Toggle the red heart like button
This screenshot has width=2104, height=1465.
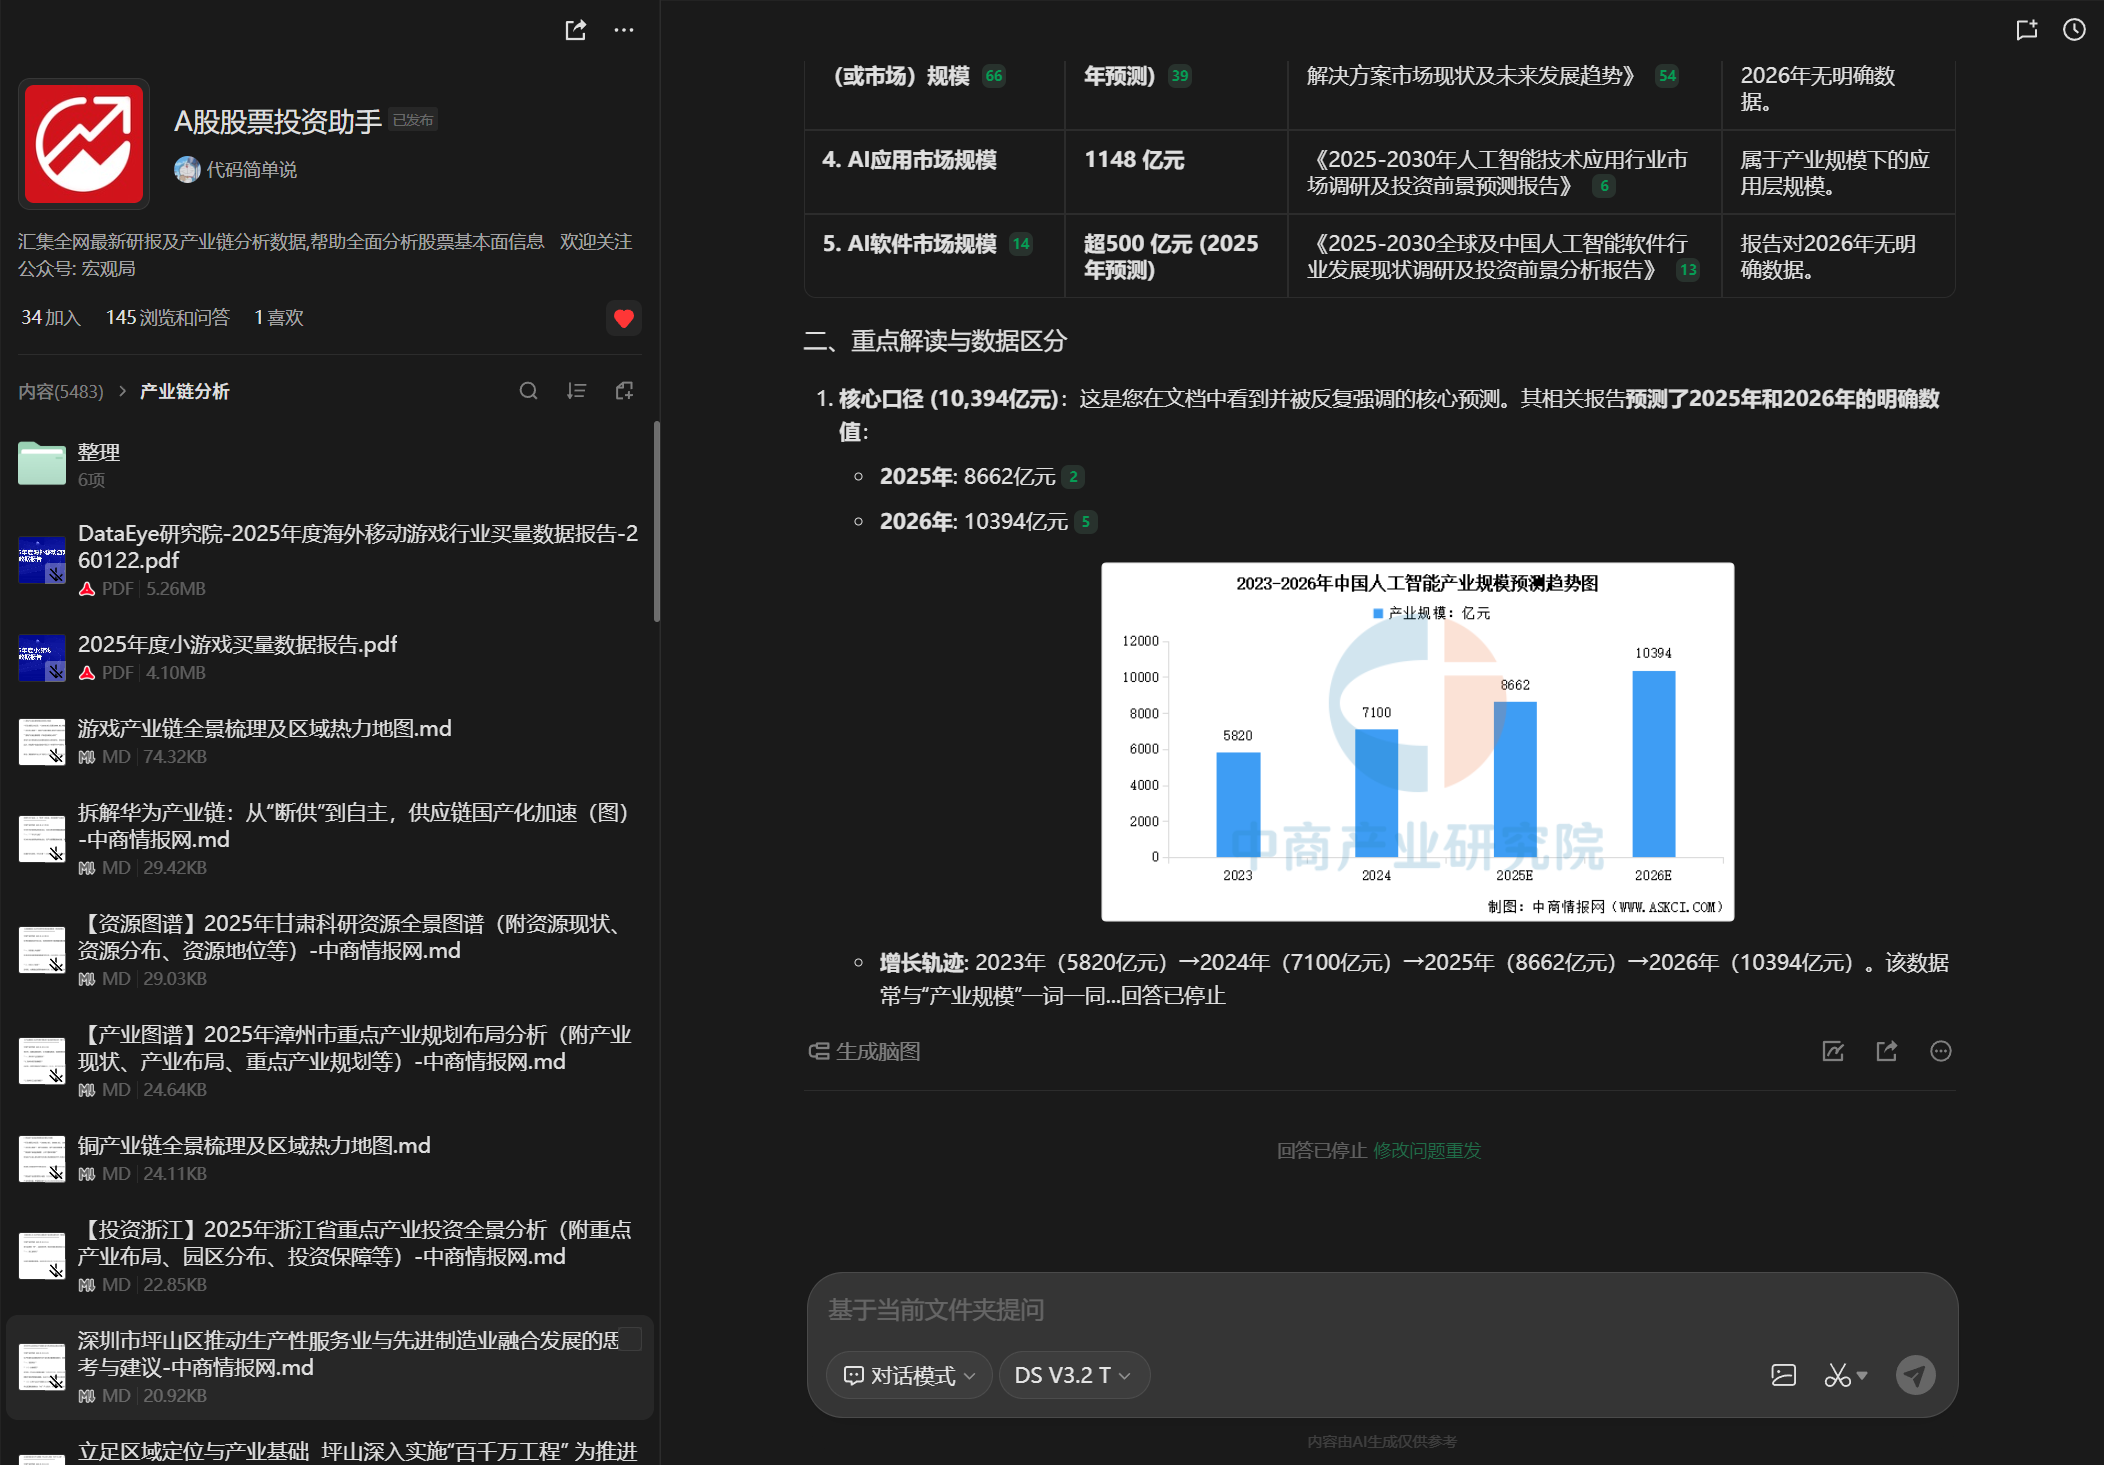coord(623,318)
